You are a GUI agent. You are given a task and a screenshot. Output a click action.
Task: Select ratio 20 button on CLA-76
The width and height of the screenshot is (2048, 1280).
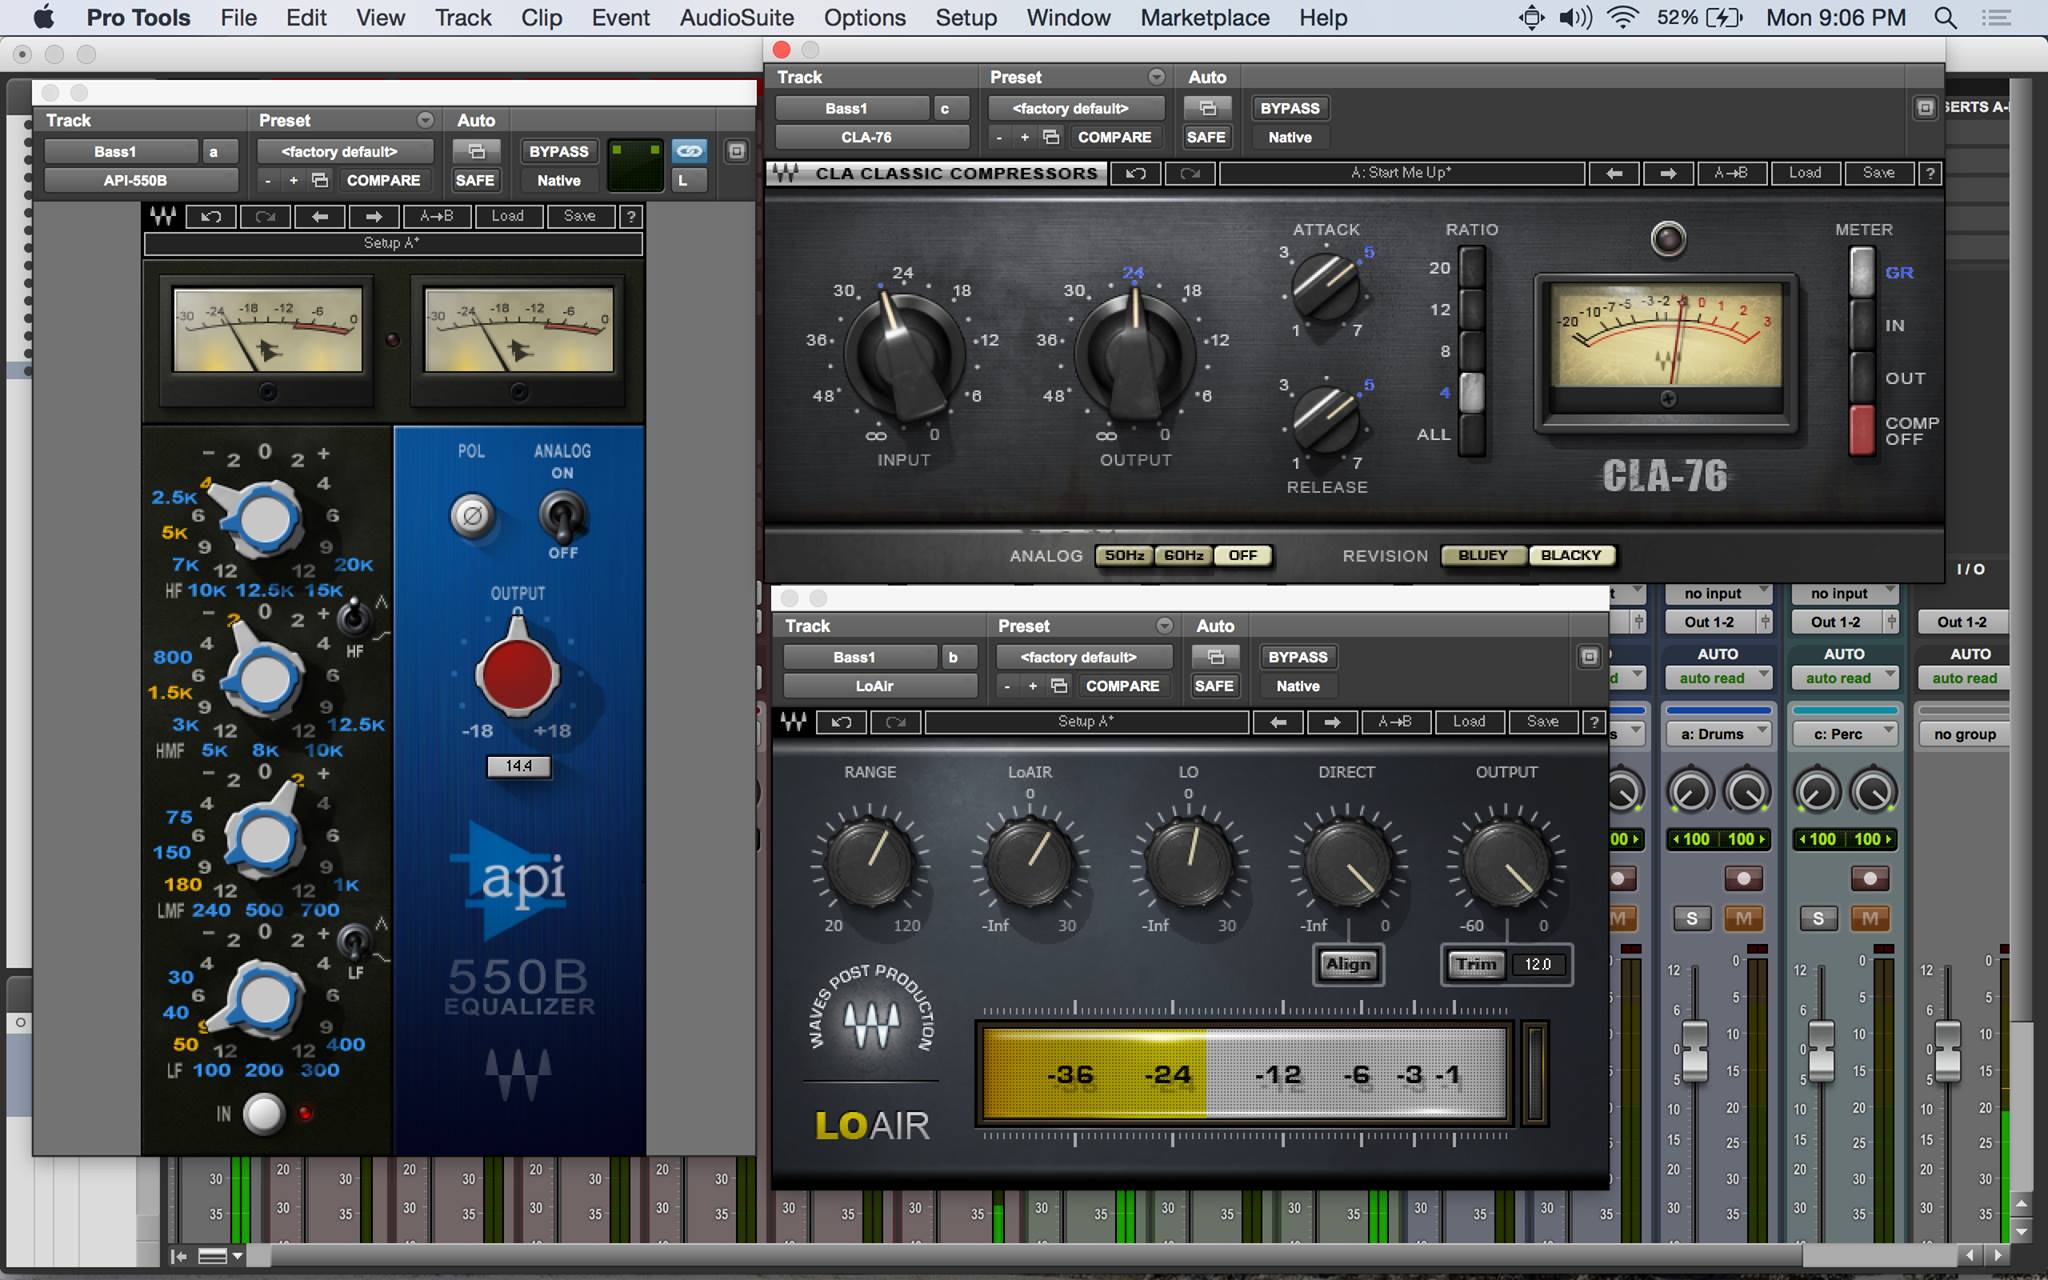tap(1471, 267)
